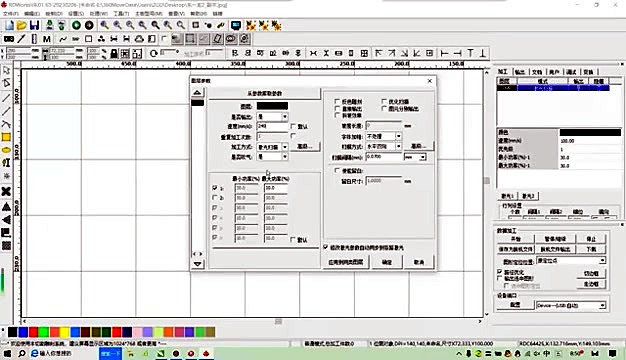The width and height of the screenshot is (626, 360).
Task: Click the Open folder icon in toolbar
Action: click(22, 25)
